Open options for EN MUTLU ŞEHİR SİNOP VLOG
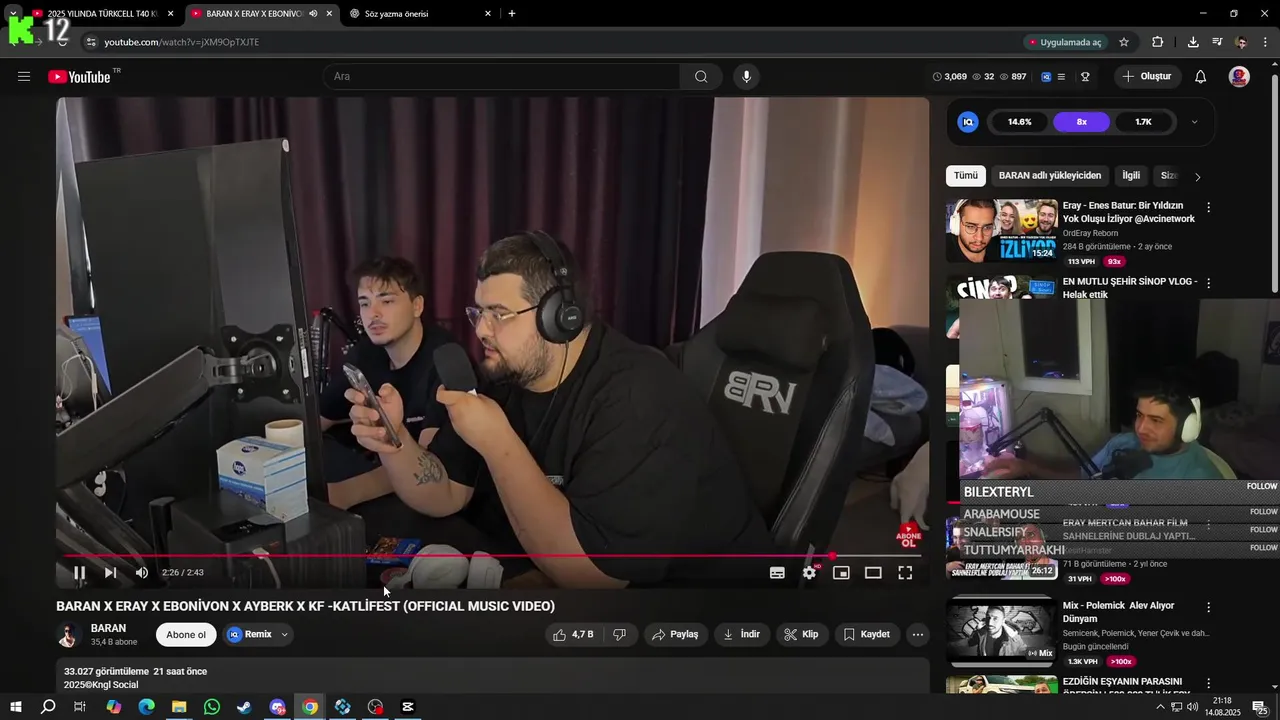Viewport: 1280px width, 720px height. 1208,284
